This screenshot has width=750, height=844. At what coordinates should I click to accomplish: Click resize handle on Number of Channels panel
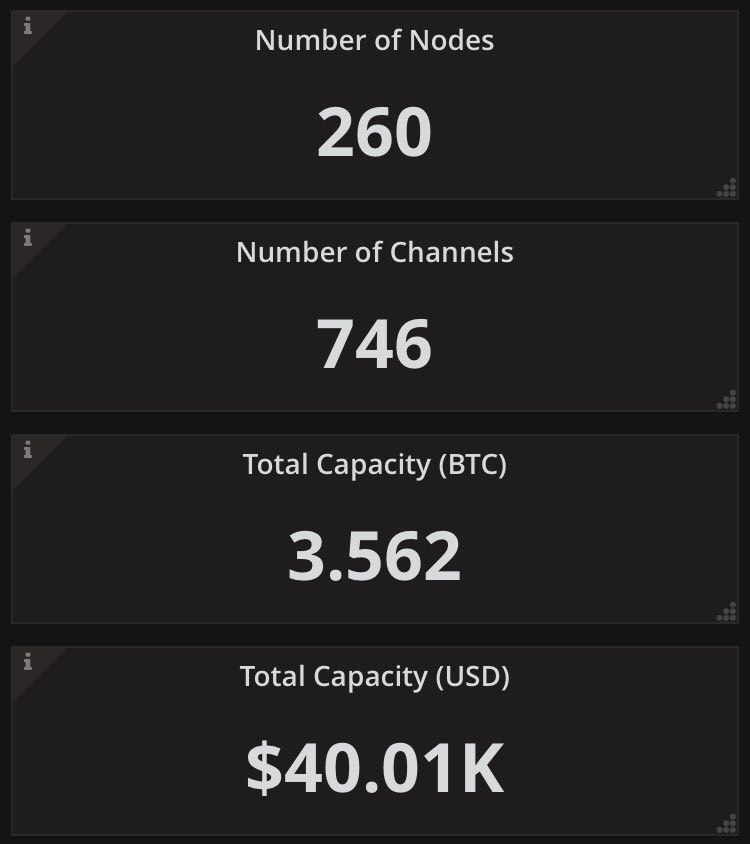point(727,400)
